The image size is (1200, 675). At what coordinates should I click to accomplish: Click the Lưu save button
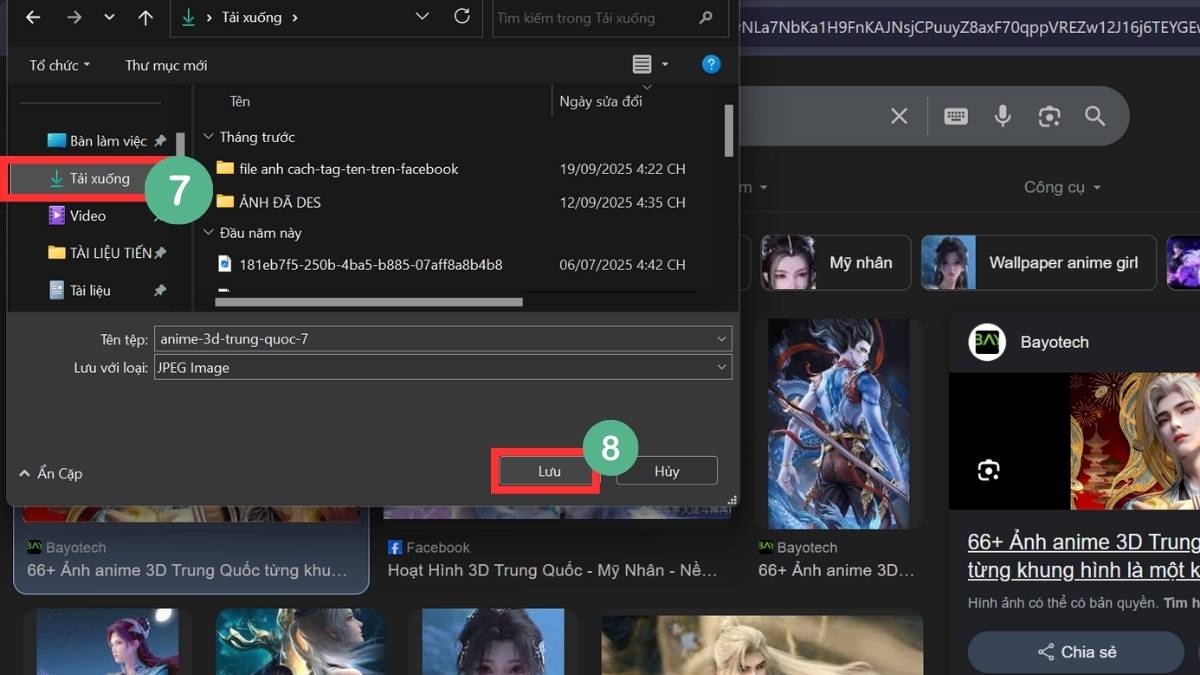[549, 471]
